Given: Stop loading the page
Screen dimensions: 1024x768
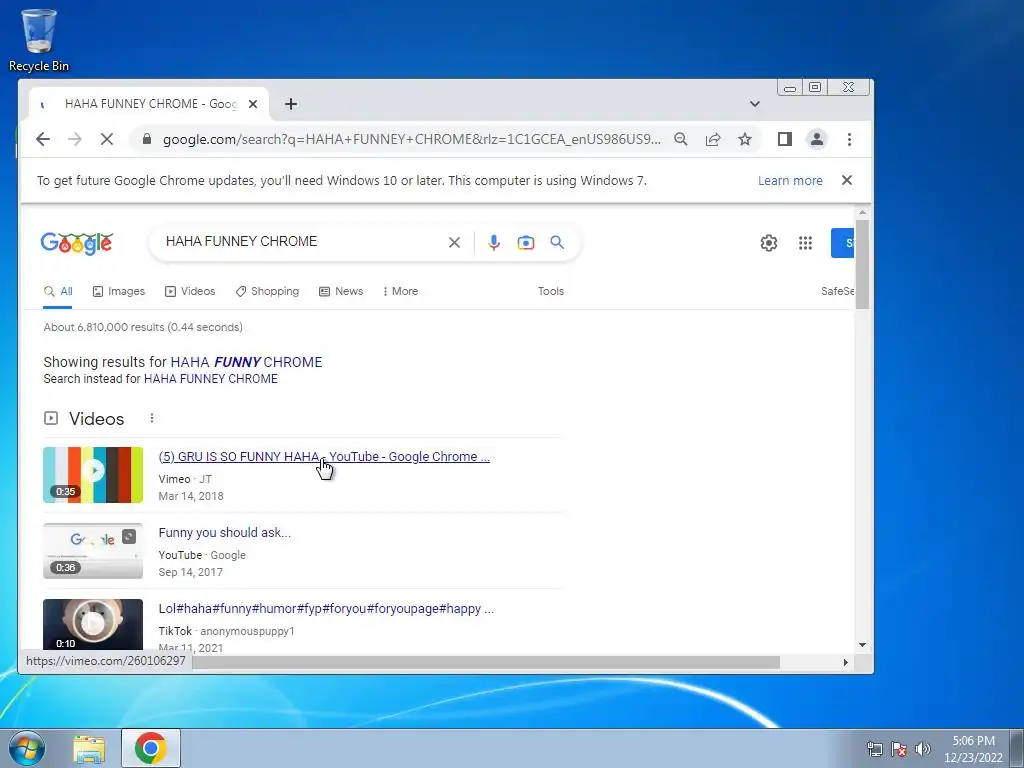Looking at the screenshot, I should tap(107, 139).
